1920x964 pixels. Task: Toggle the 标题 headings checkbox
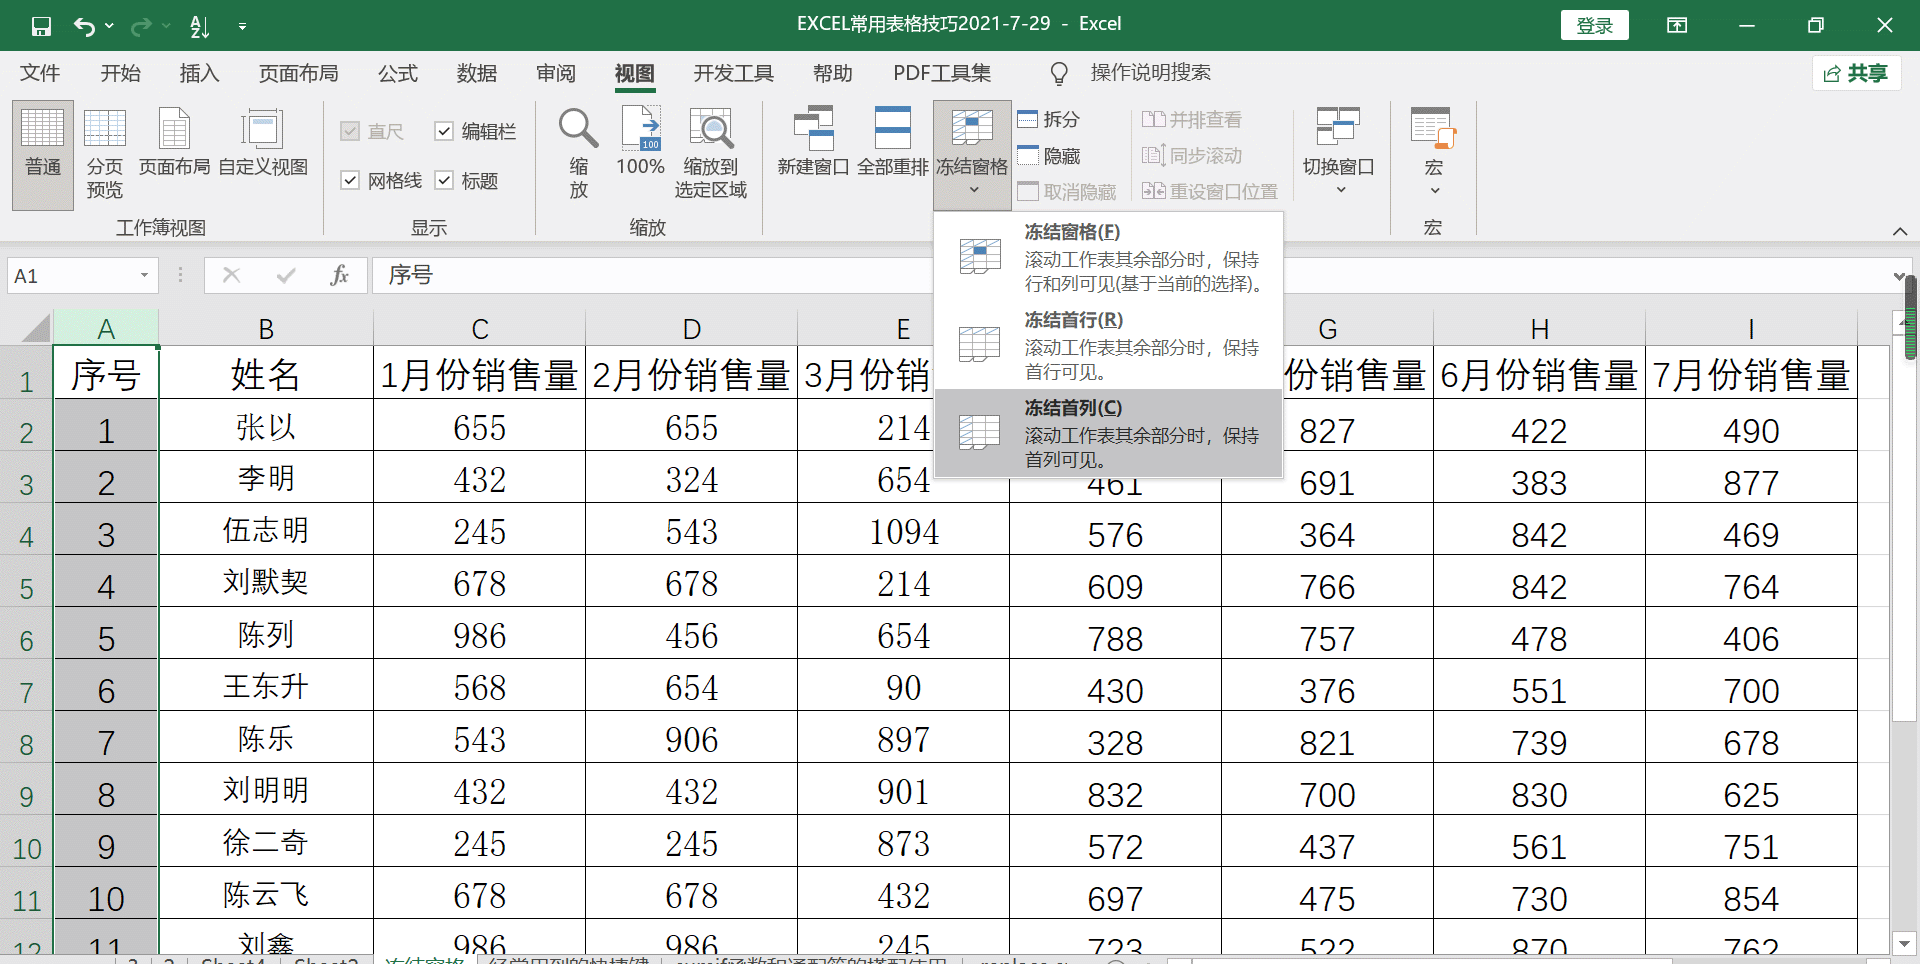[x=444, y=180]
